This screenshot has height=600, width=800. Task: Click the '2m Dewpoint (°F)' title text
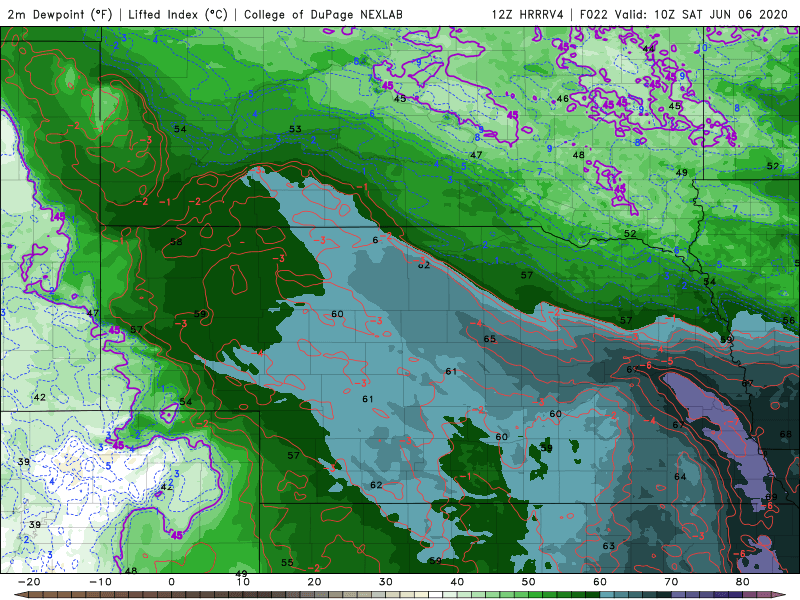(60, 14)
